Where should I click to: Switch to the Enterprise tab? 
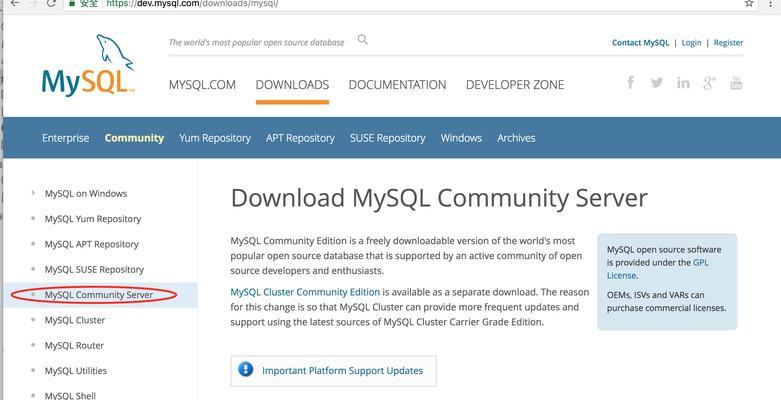click(x=66, y=138)
